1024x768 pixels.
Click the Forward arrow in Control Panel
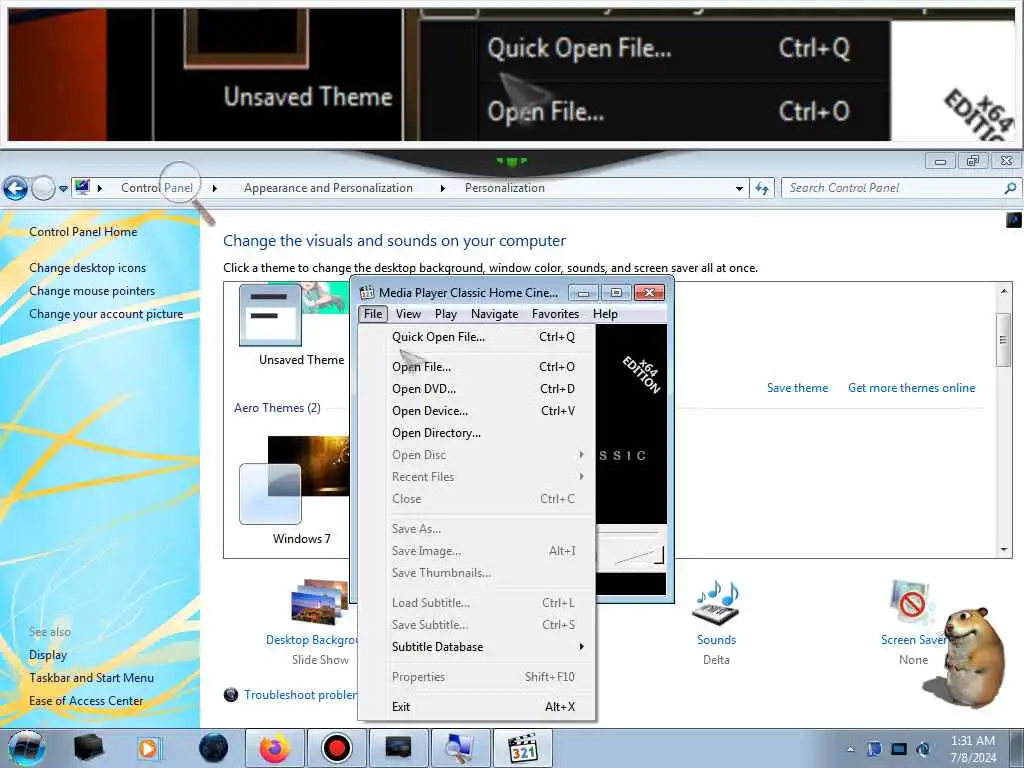tap(43, 189)
